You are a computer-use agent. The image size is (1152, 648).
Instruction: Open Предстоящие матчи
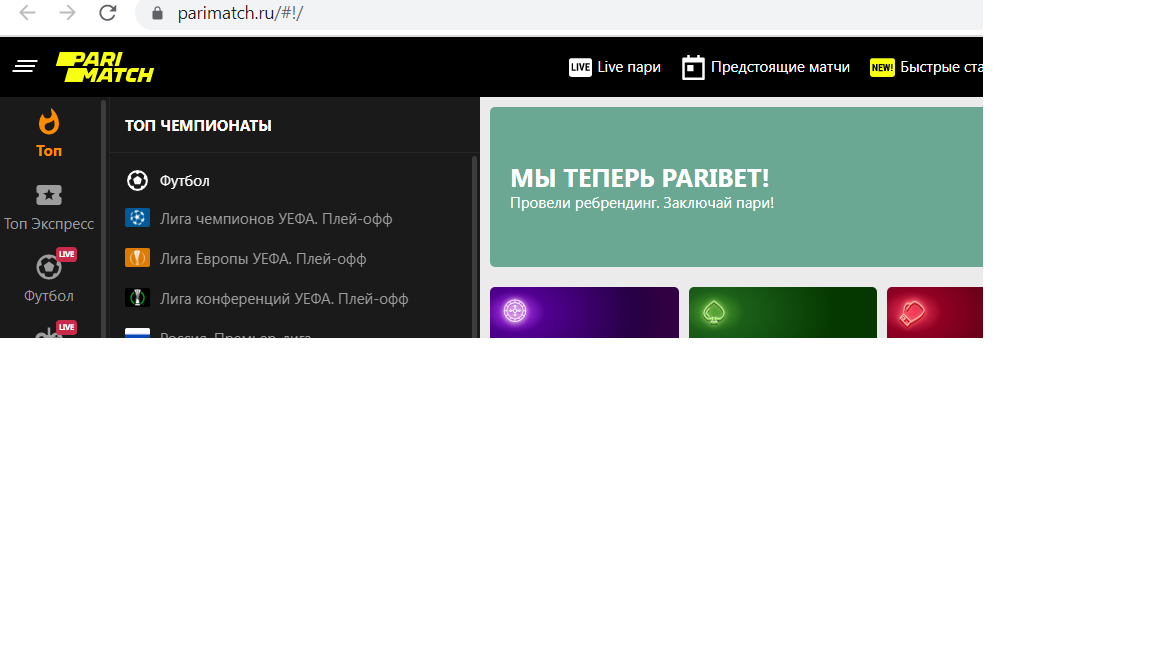pos(766,67)
